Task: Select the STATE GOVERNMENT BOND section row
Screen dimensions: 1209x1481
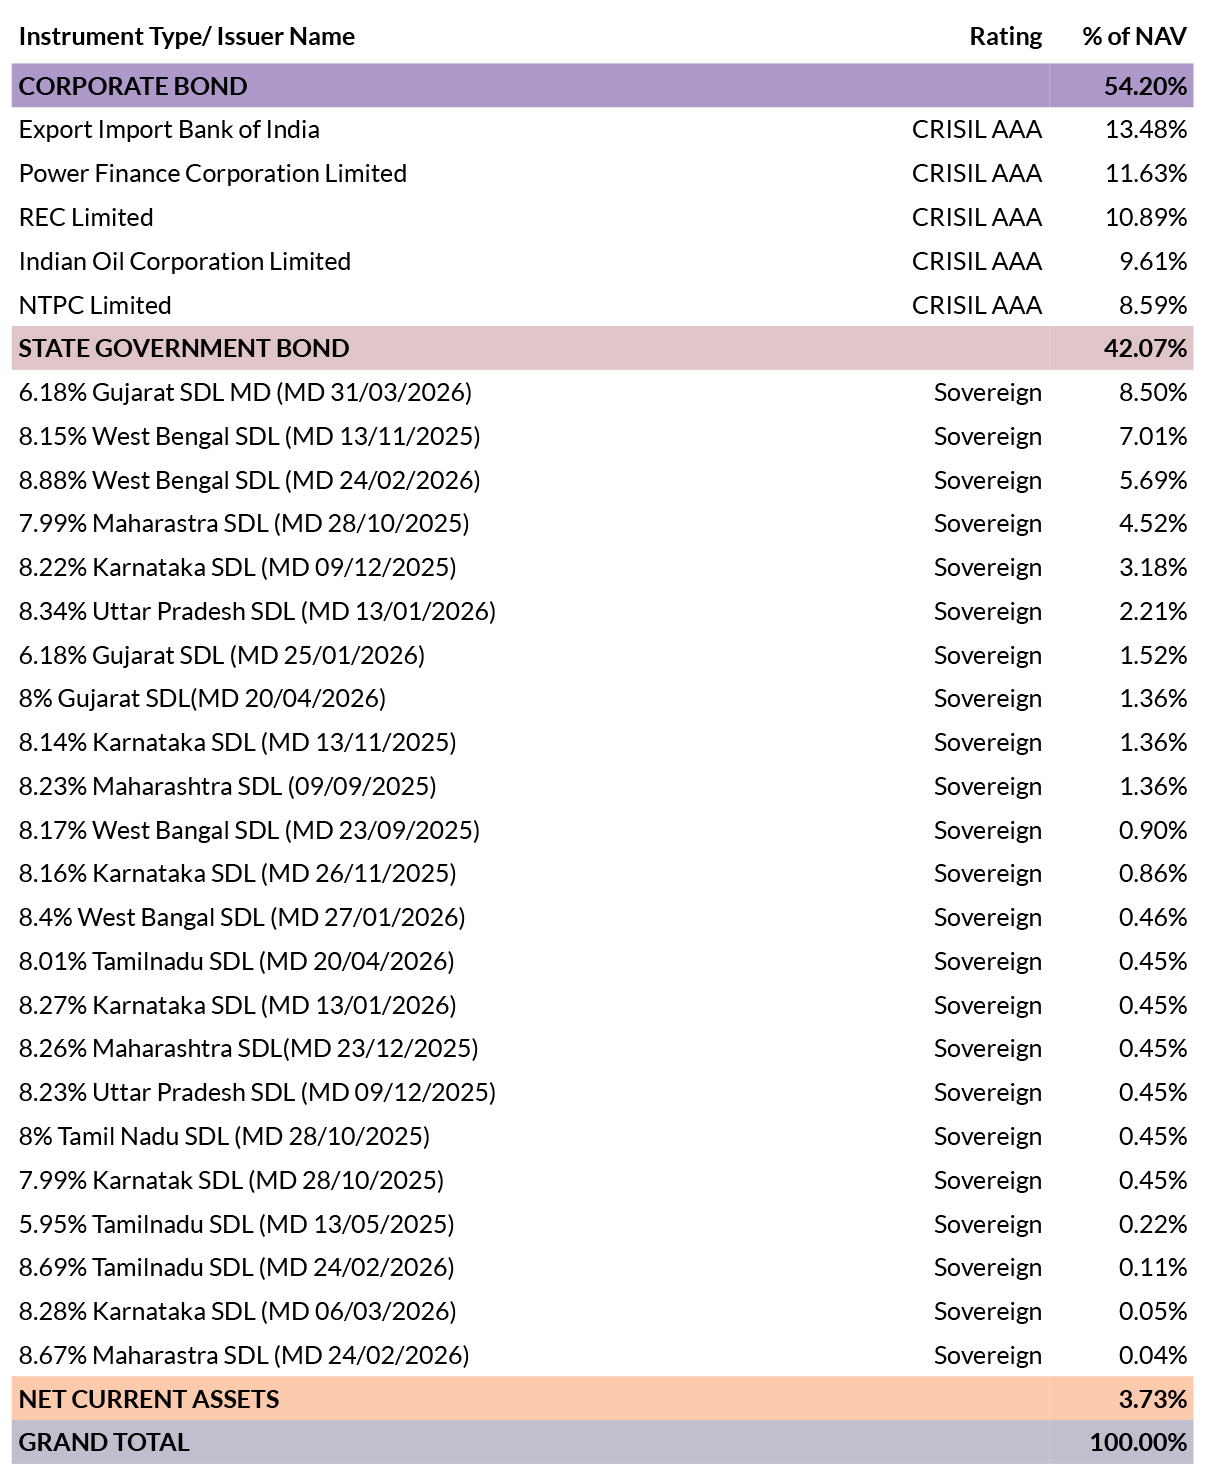Action: [602, 348]
